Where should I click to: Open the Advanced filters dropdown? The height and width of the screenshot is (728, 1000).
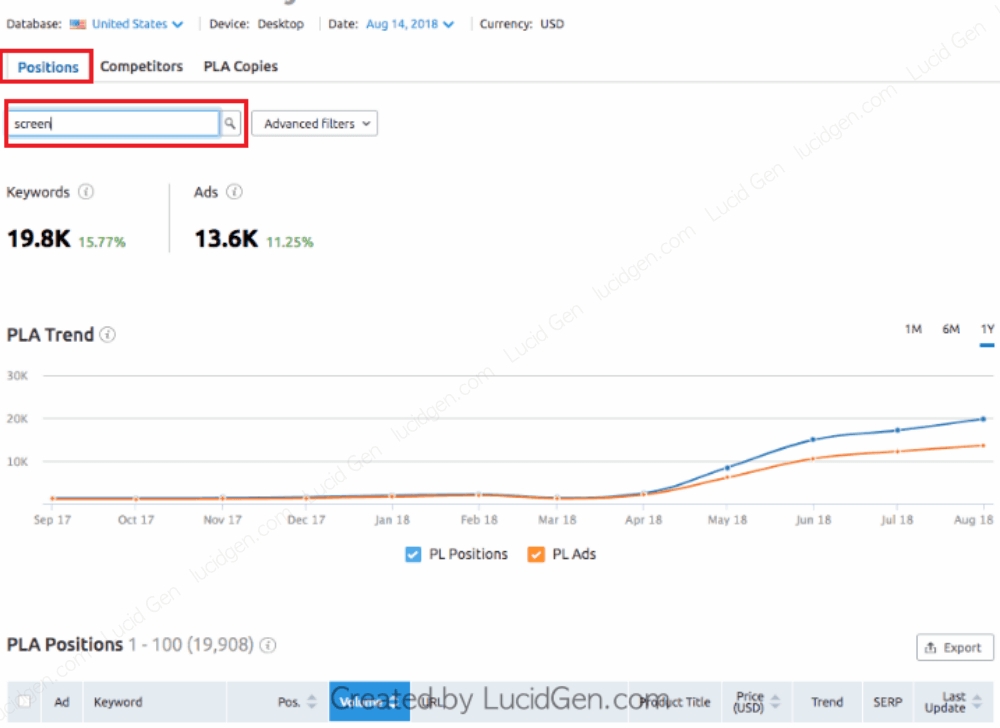(314, 124)
